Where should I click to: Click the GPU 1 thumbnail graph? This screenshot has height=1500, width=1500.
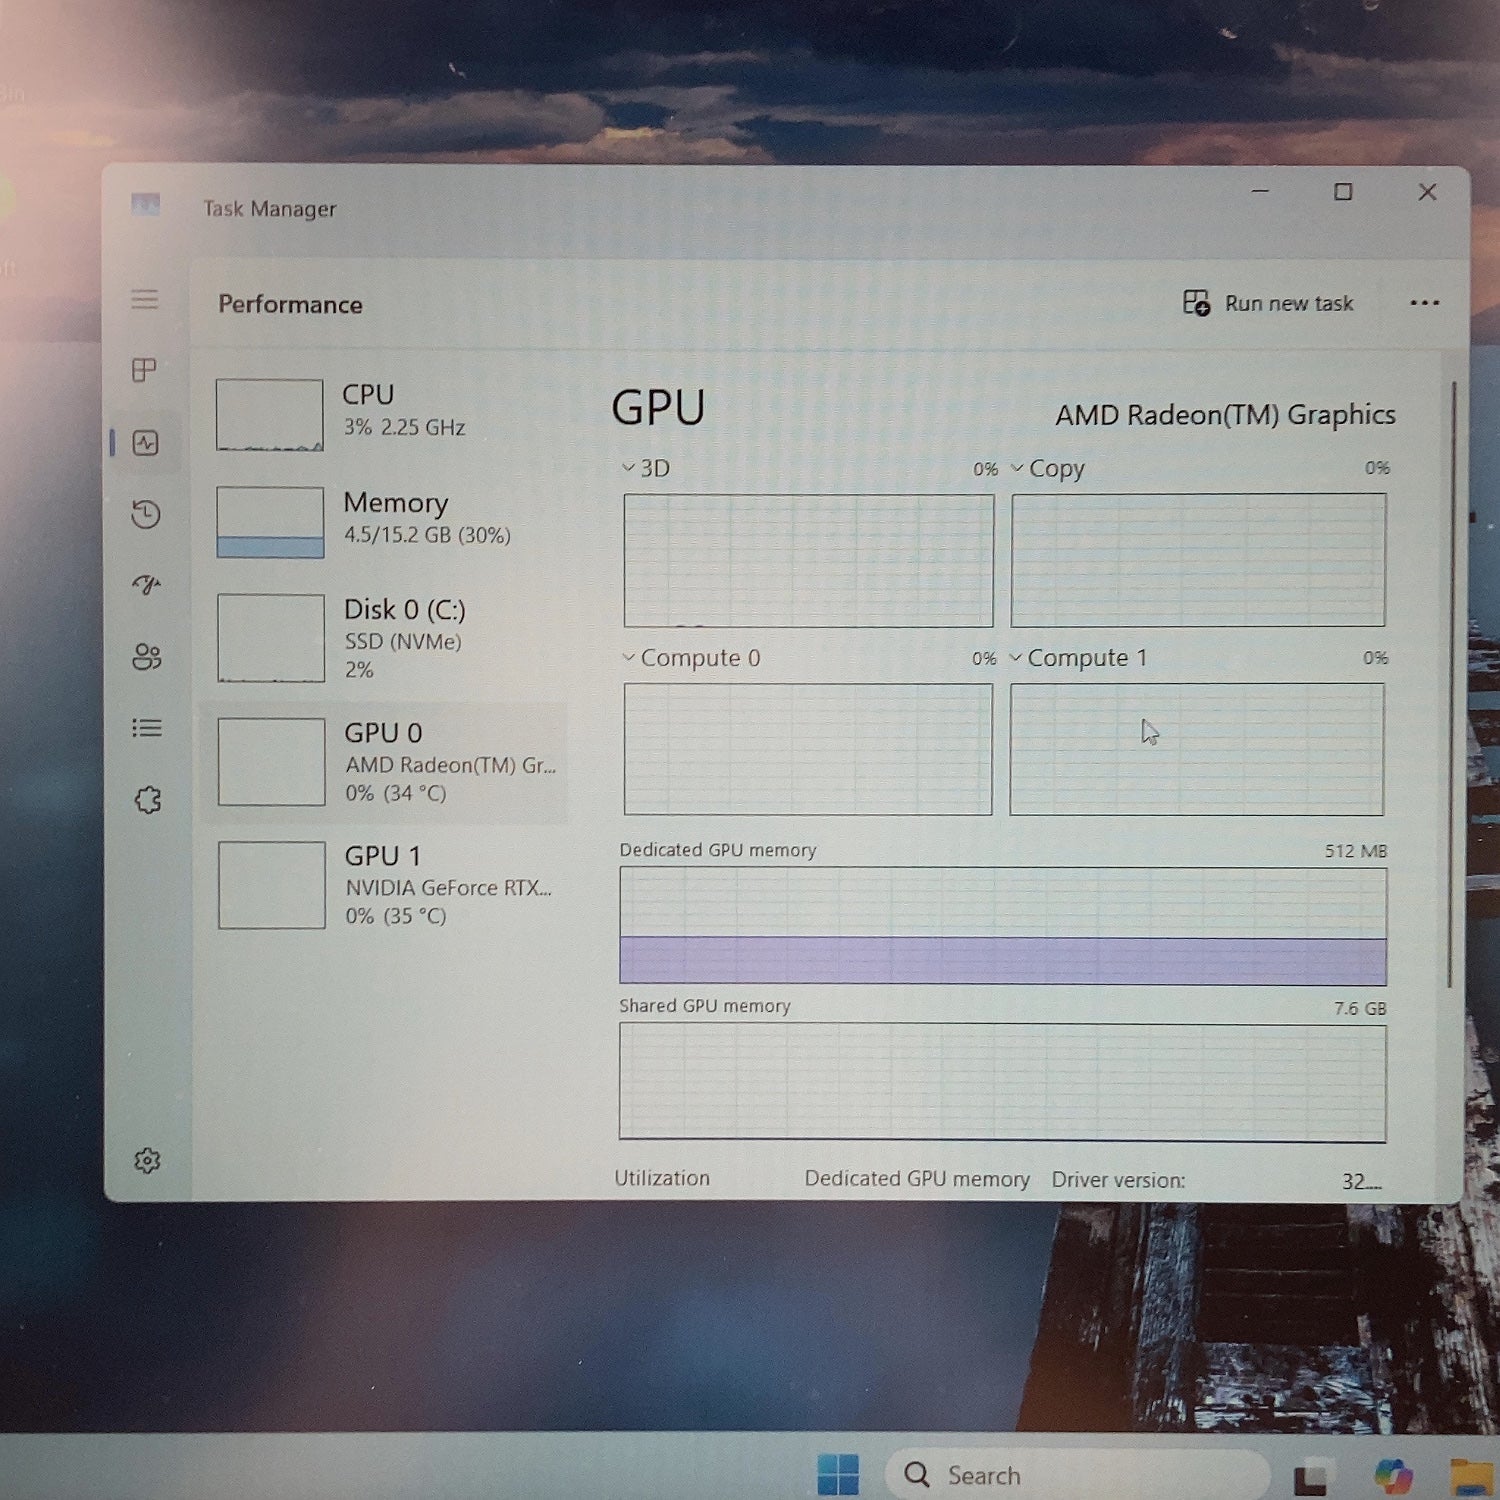pyautogui.click(x=272, y=885)
